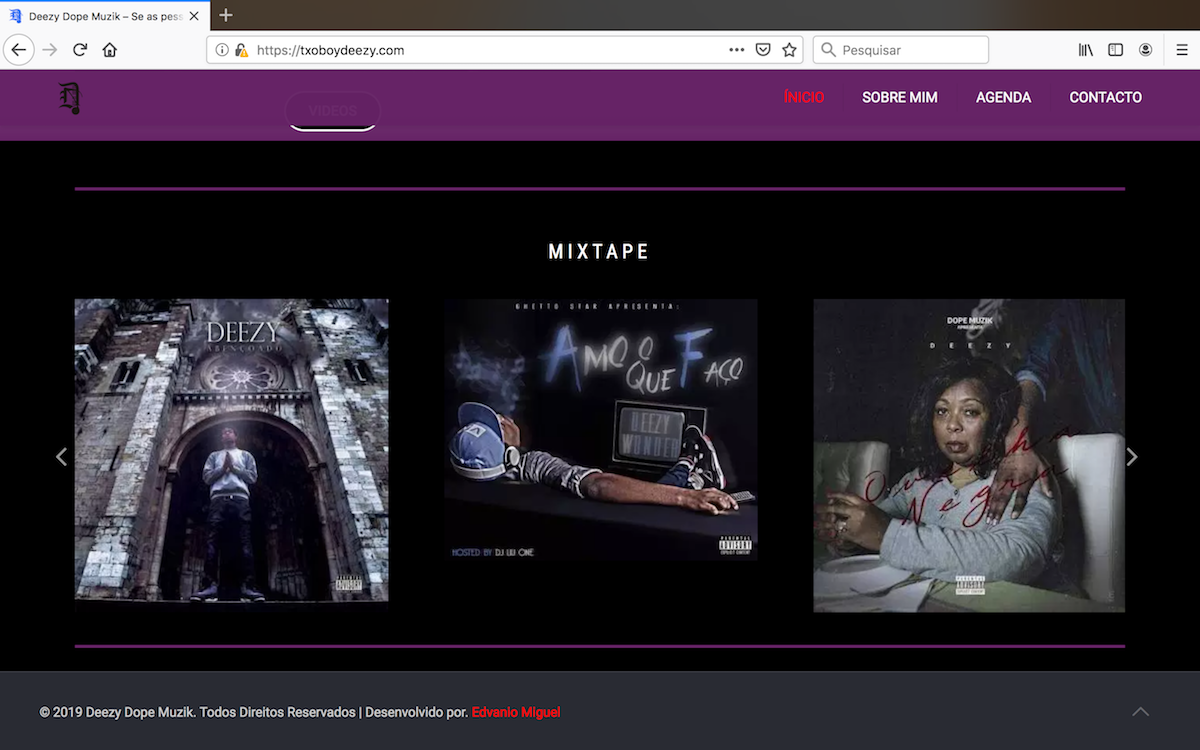Open the page actions three-dot menu

[737, 50]
